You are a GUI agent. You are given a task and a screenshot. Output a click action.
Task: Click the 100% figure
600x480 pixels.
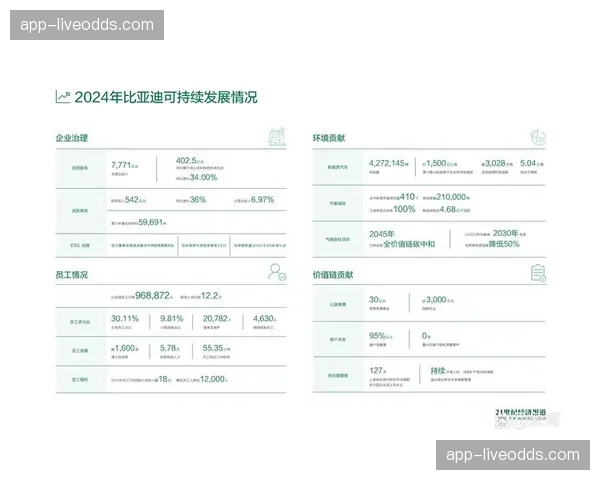pyautogui.click(x=404, y=209)
